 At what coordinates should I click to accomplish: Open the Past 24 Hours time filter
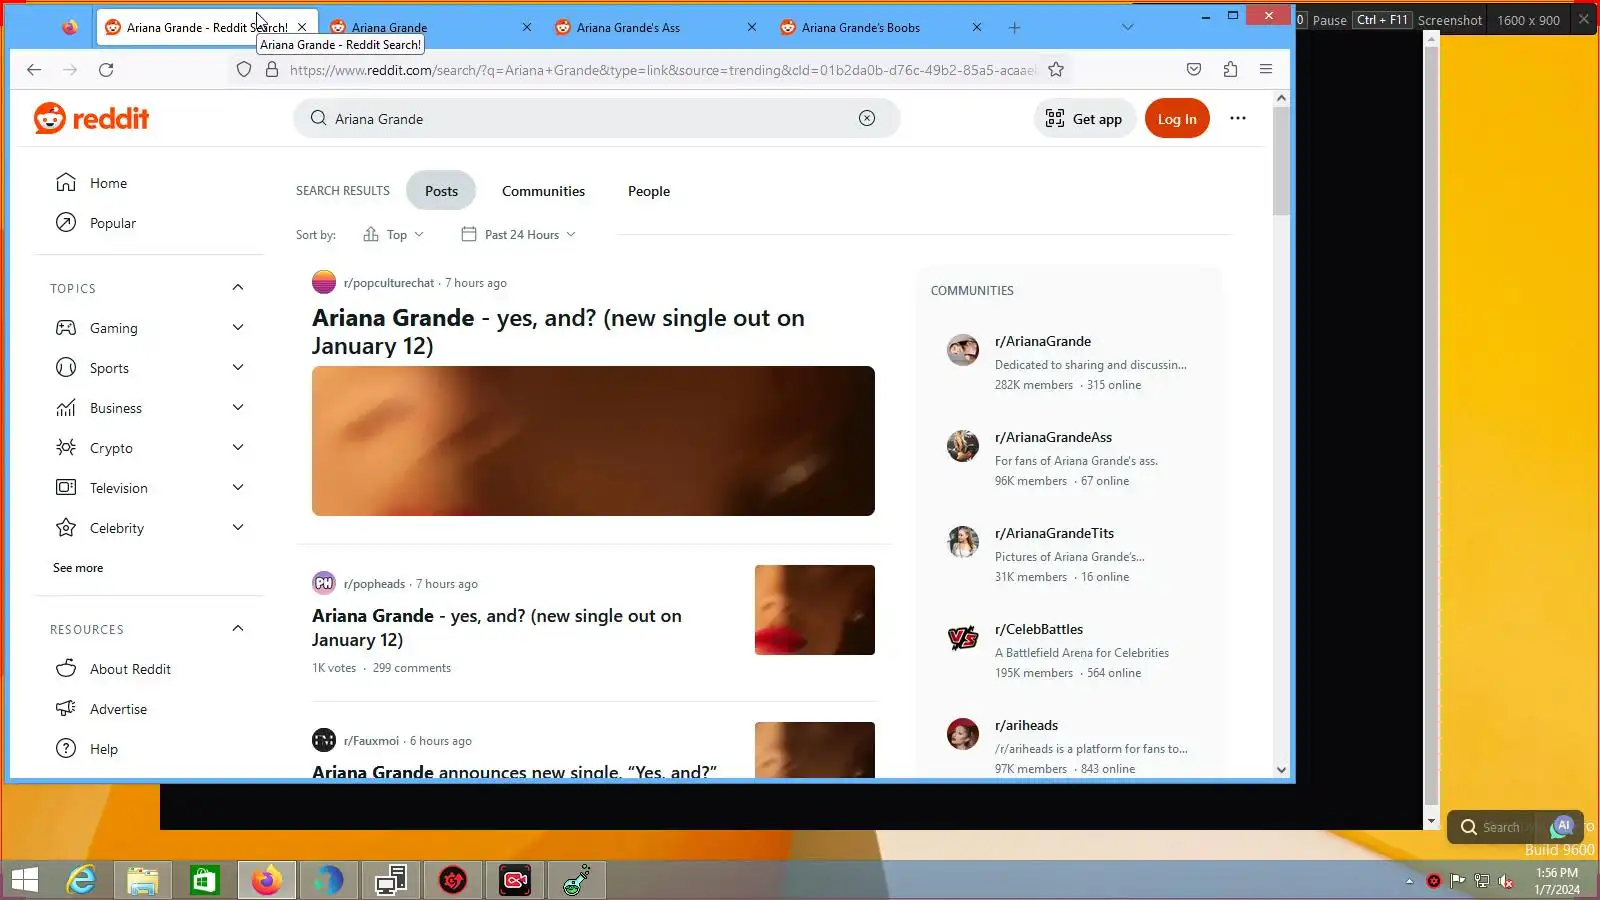tap(518, 235)
